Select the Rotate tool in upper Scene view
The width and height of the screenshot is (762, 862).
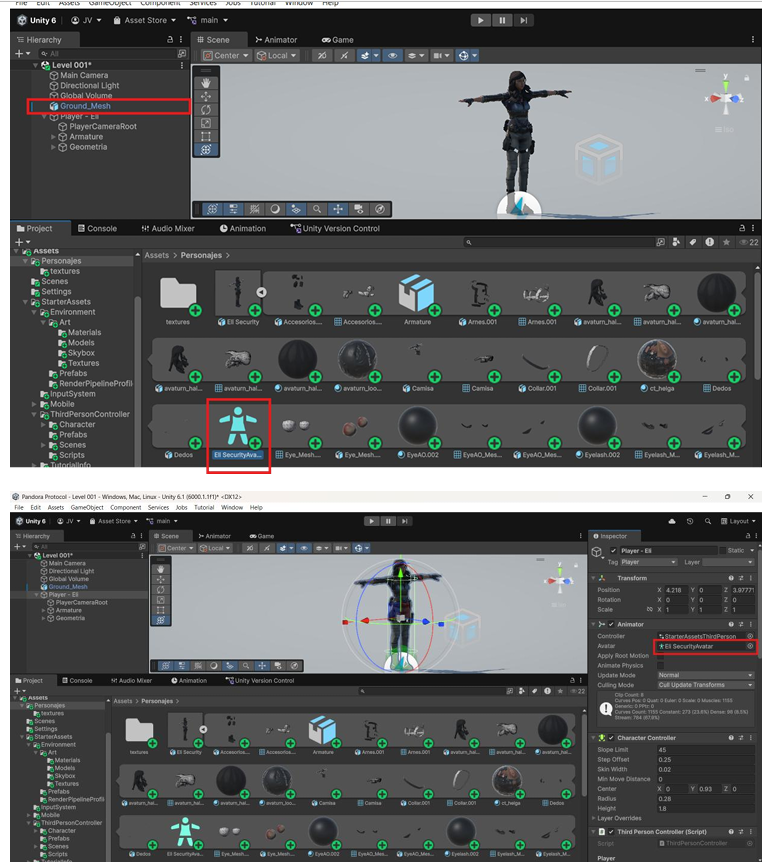206,110
